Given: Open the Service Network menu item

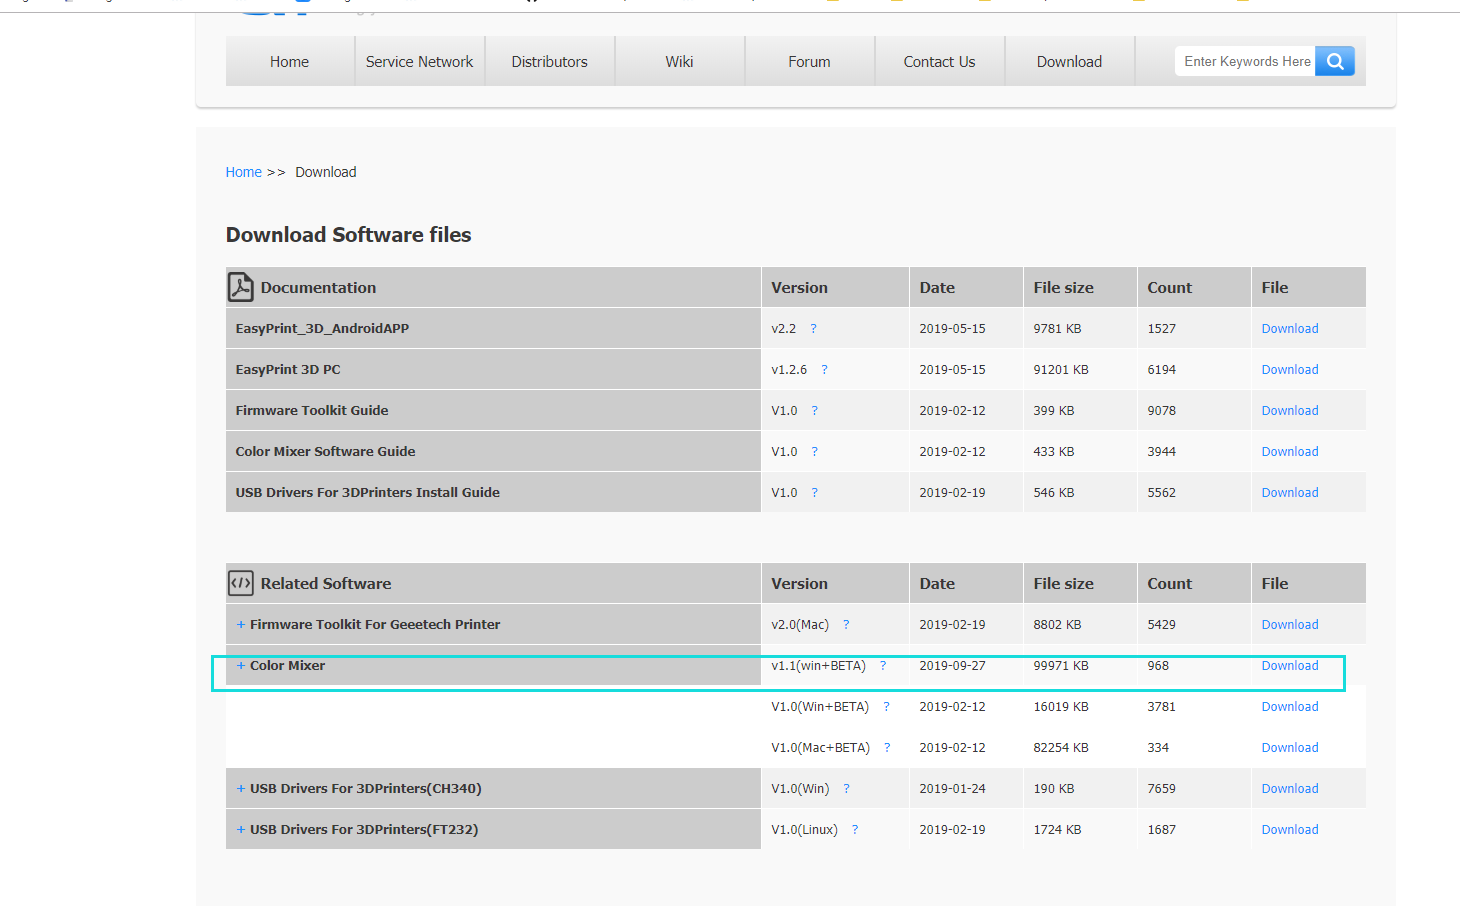Looking at the screenshot, I should (419, 62).
